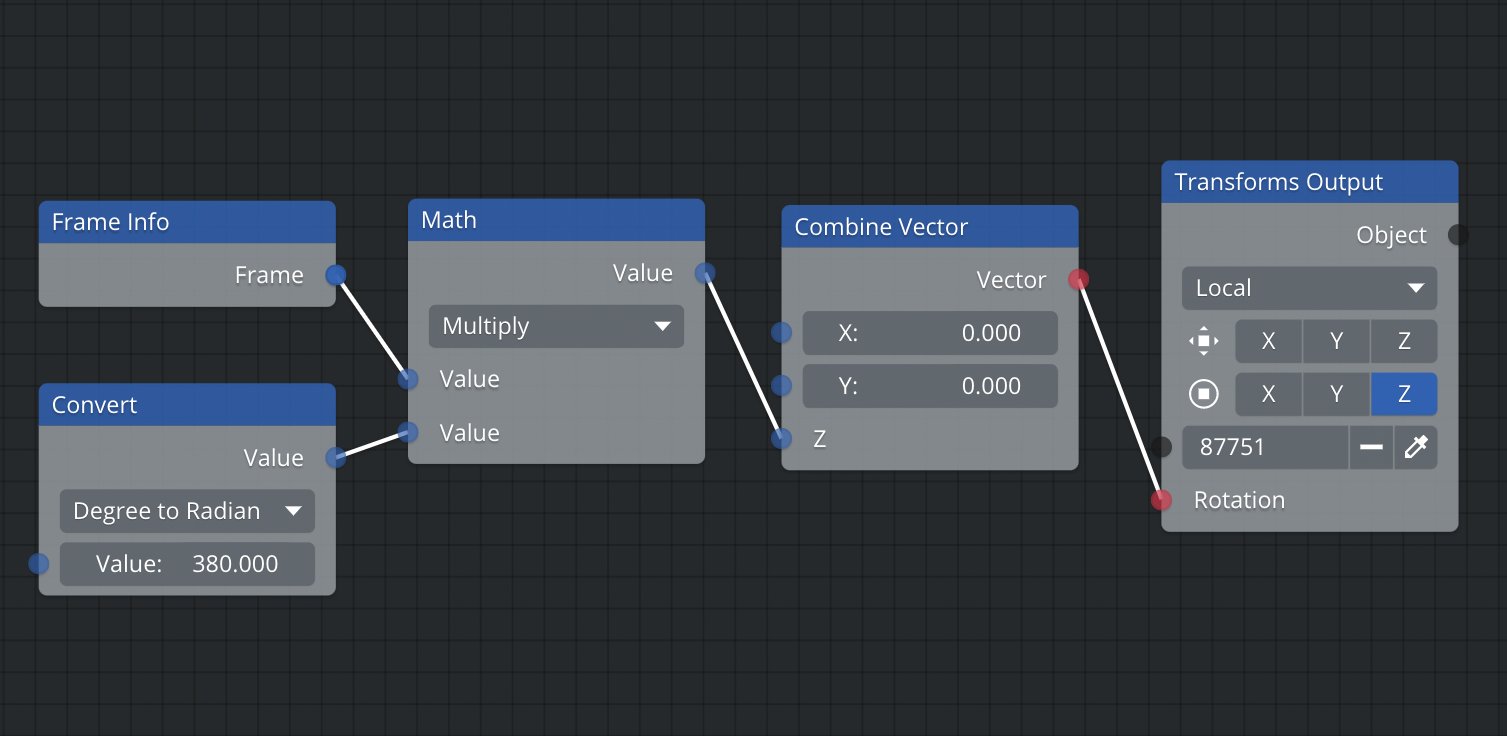The height and width of the screenshot is (736, 1507).
Task: Expand the Local space dropdown
Action: (1309, 288)
